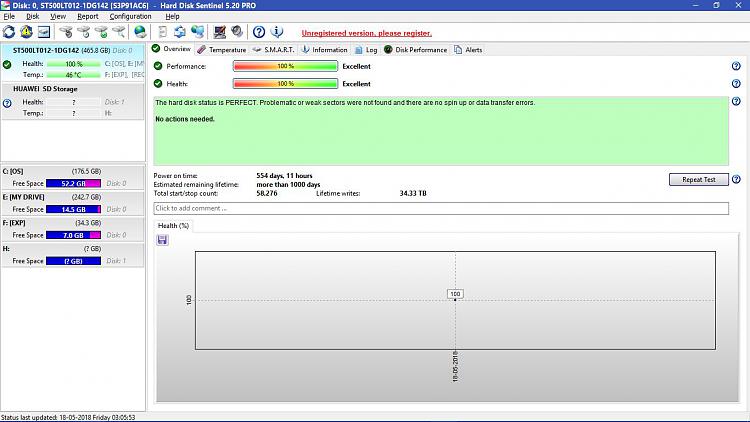Click the monitor configuration toolbar icon
The image size is (750, 422).
pyautogui.click(x=220, y=32)
